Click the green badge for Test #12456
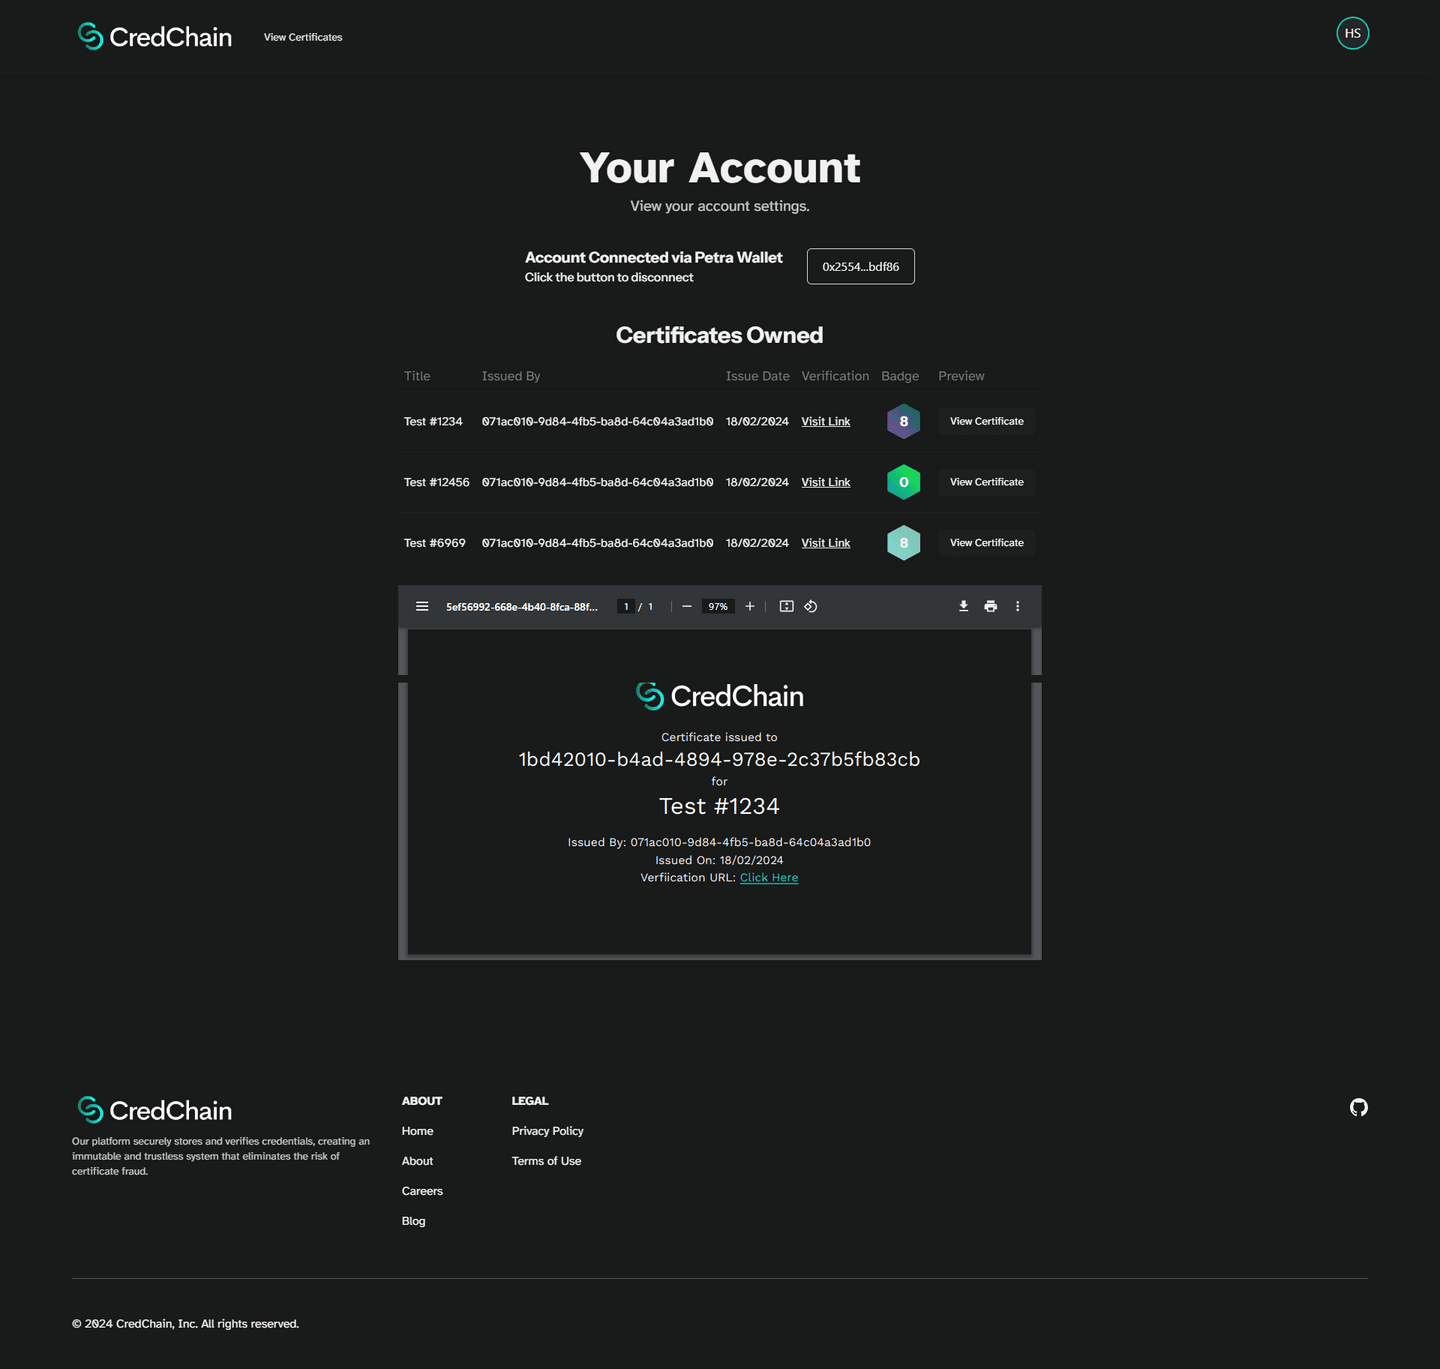The image size is (1440, 1369). [903, 482]
